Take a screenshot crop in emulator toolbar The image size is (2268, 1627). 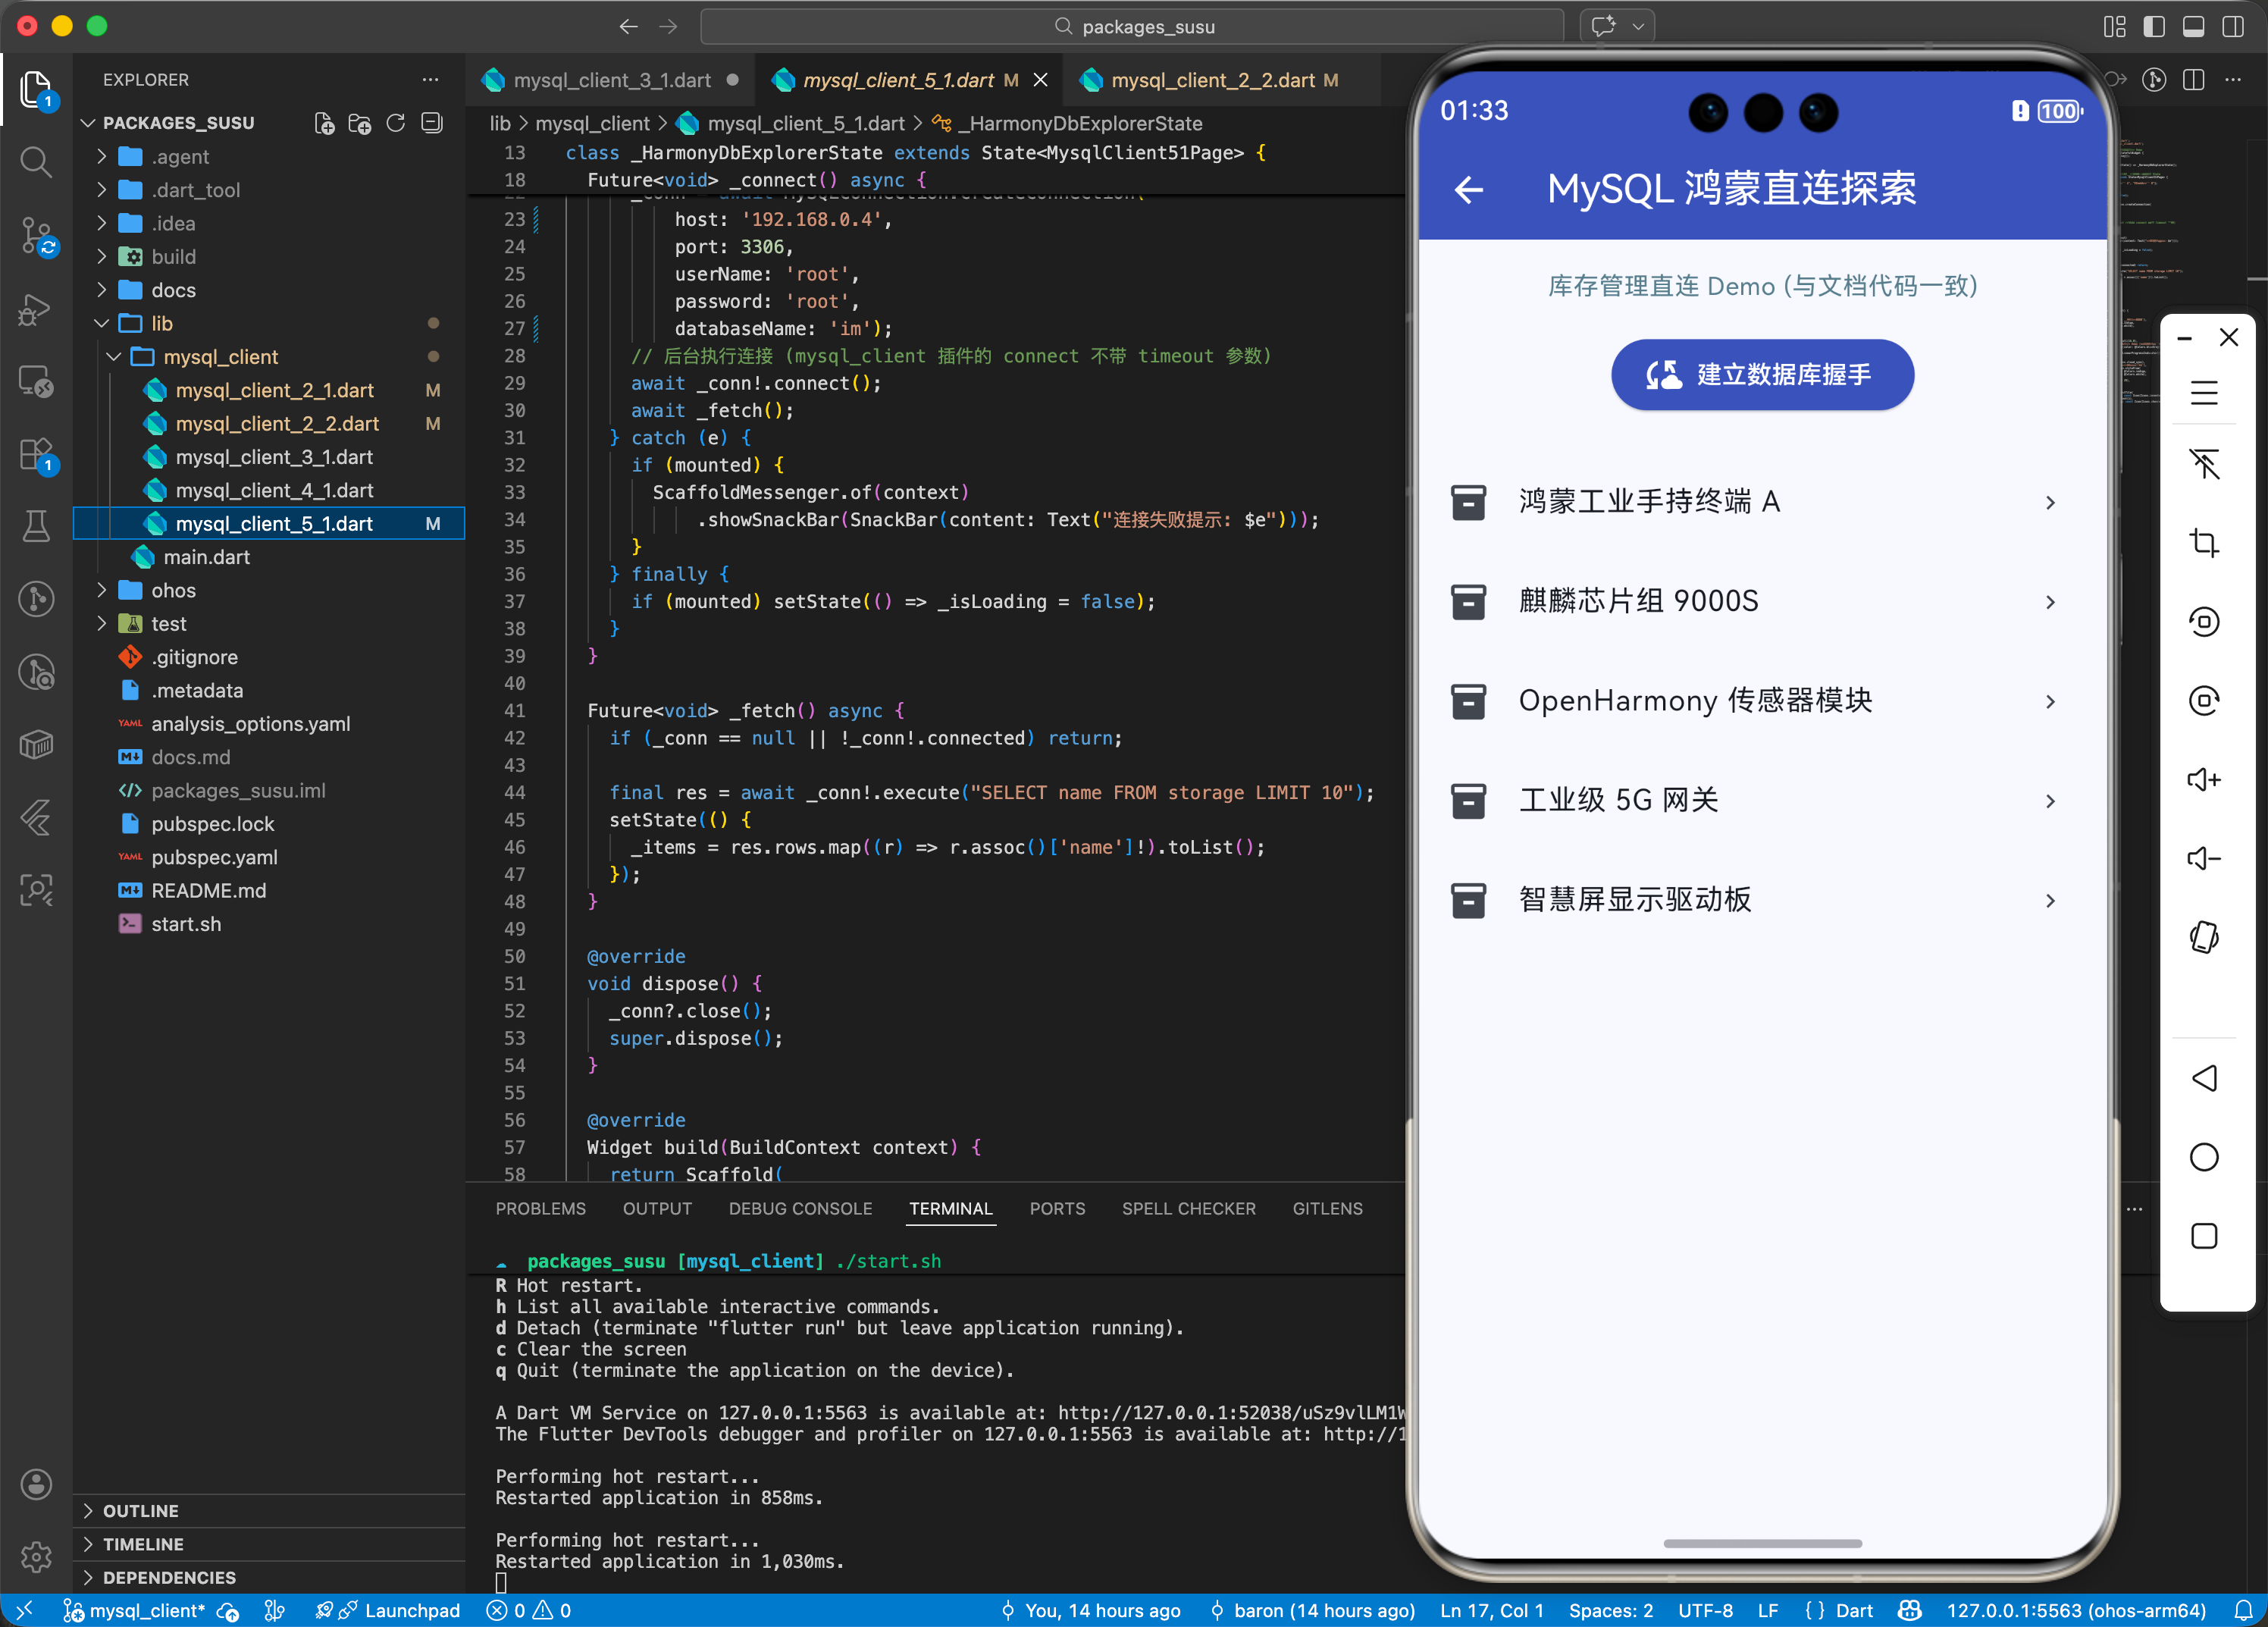tap(2204, 542)
